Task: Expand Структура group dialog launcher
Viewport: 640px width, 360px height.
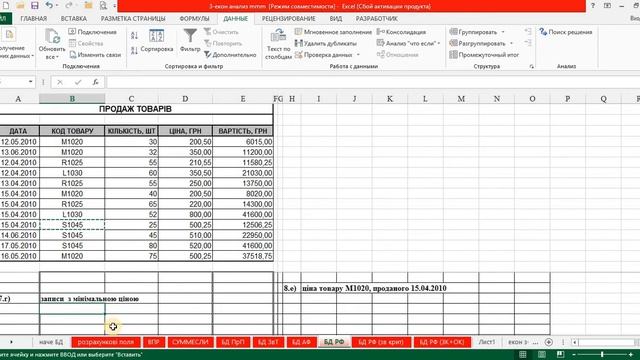Action: click(x=531, y=66)
